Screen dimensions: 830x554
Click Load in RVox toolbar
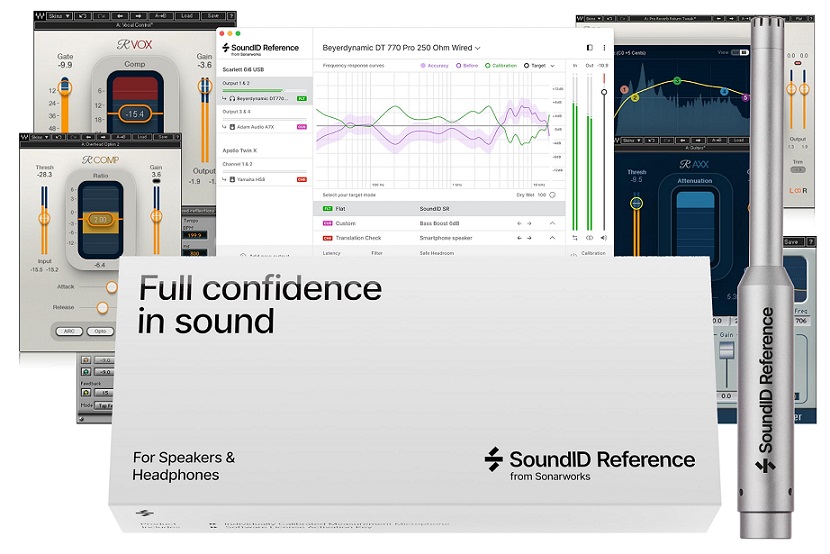187,16
